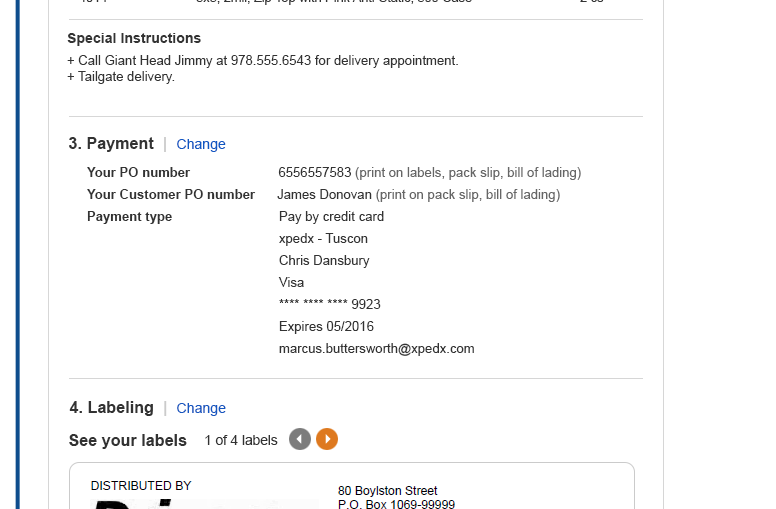Image resolution: width=776 pixels, height=509 pixels.
Task: Click the 80 Boylston Street address
Action: coord(388,491)
